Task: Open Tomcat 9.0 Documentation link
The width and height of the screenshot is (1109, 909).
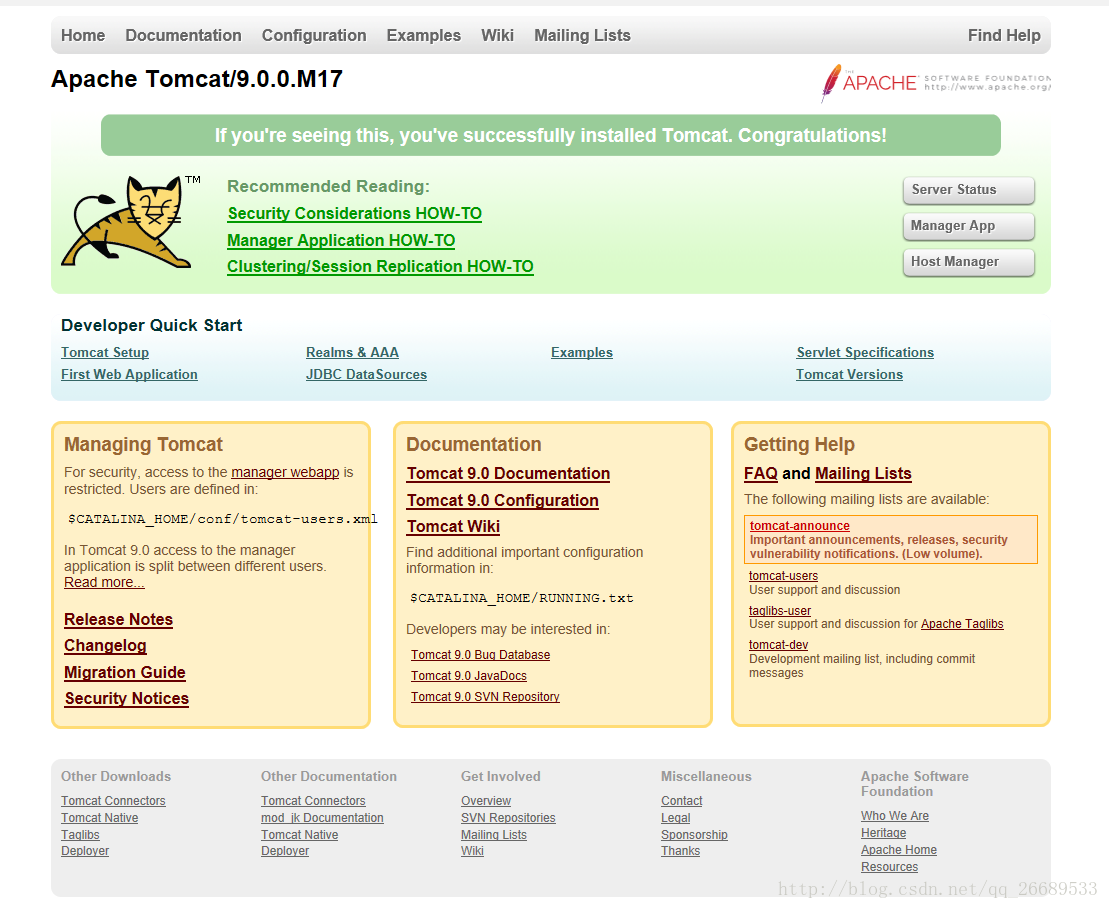Action: (x=508, y=474)
